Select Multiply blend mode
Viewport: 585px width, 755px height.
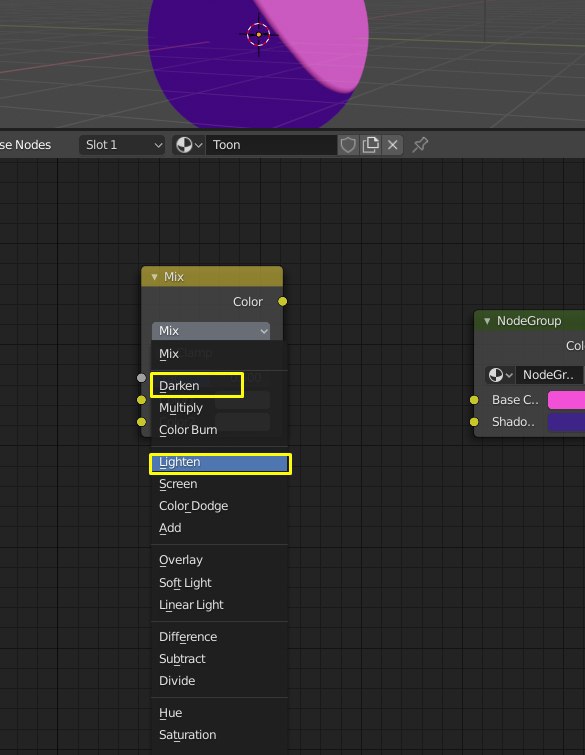220,408
